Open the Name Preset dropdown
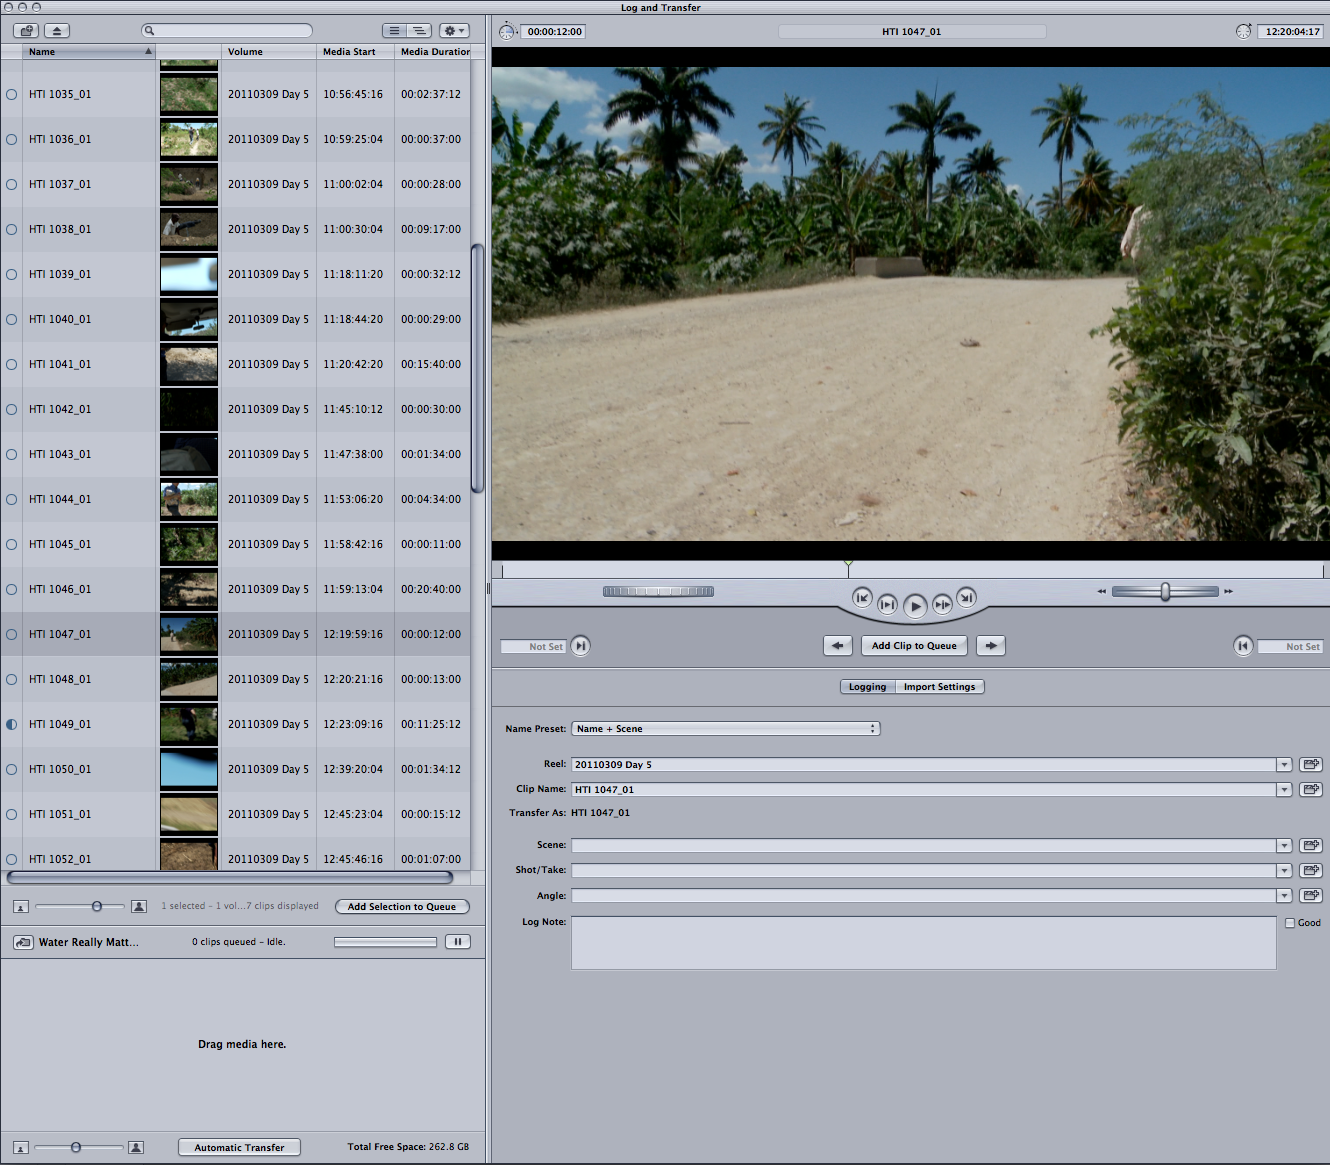Image resolution: width=1330 pixels, height=1165 pixels. (725, 729)
